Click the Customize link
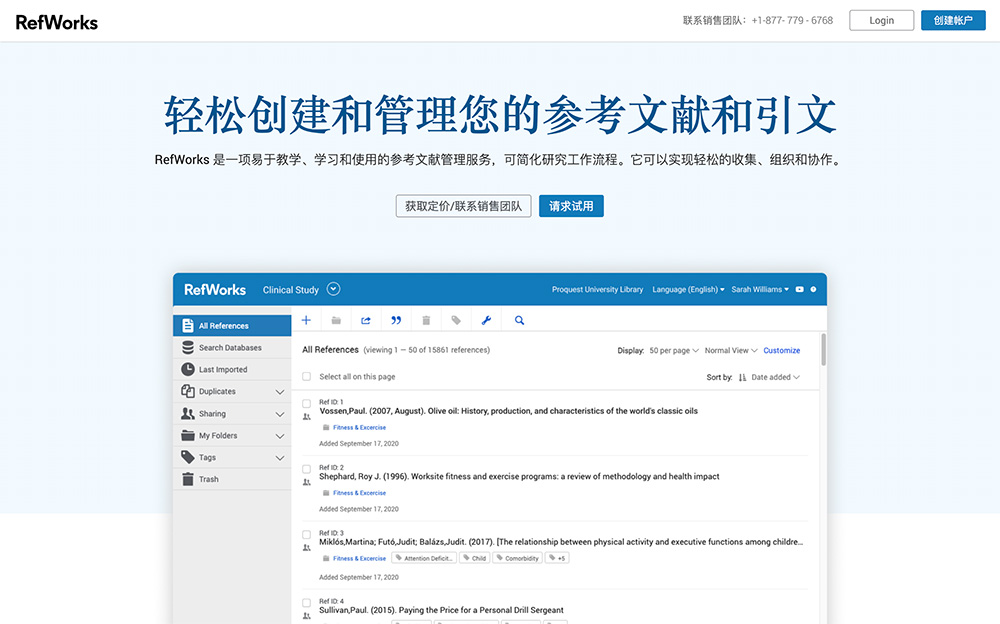The width and height of the screenshot is (1000, 624). pyautogui.click(x=781, y=350)
